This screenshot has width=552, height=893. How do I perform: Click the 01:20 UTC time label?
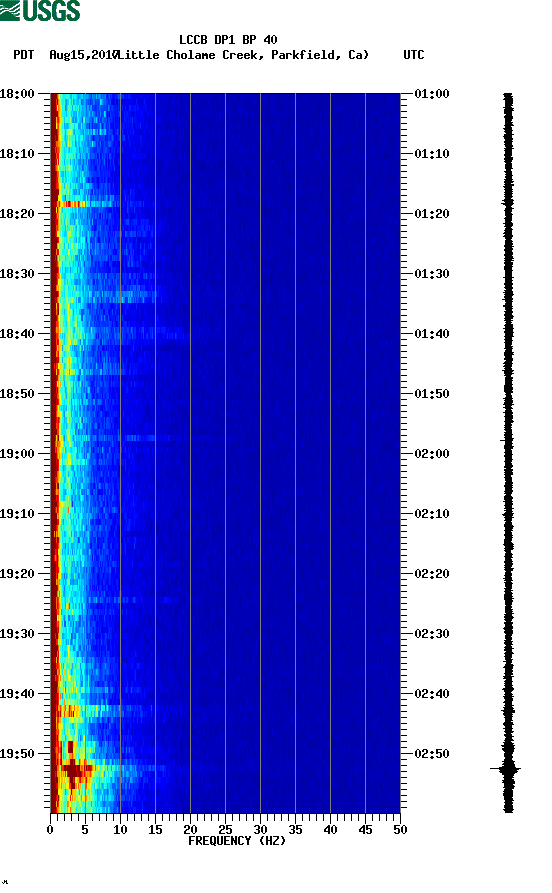pos(432,214)
